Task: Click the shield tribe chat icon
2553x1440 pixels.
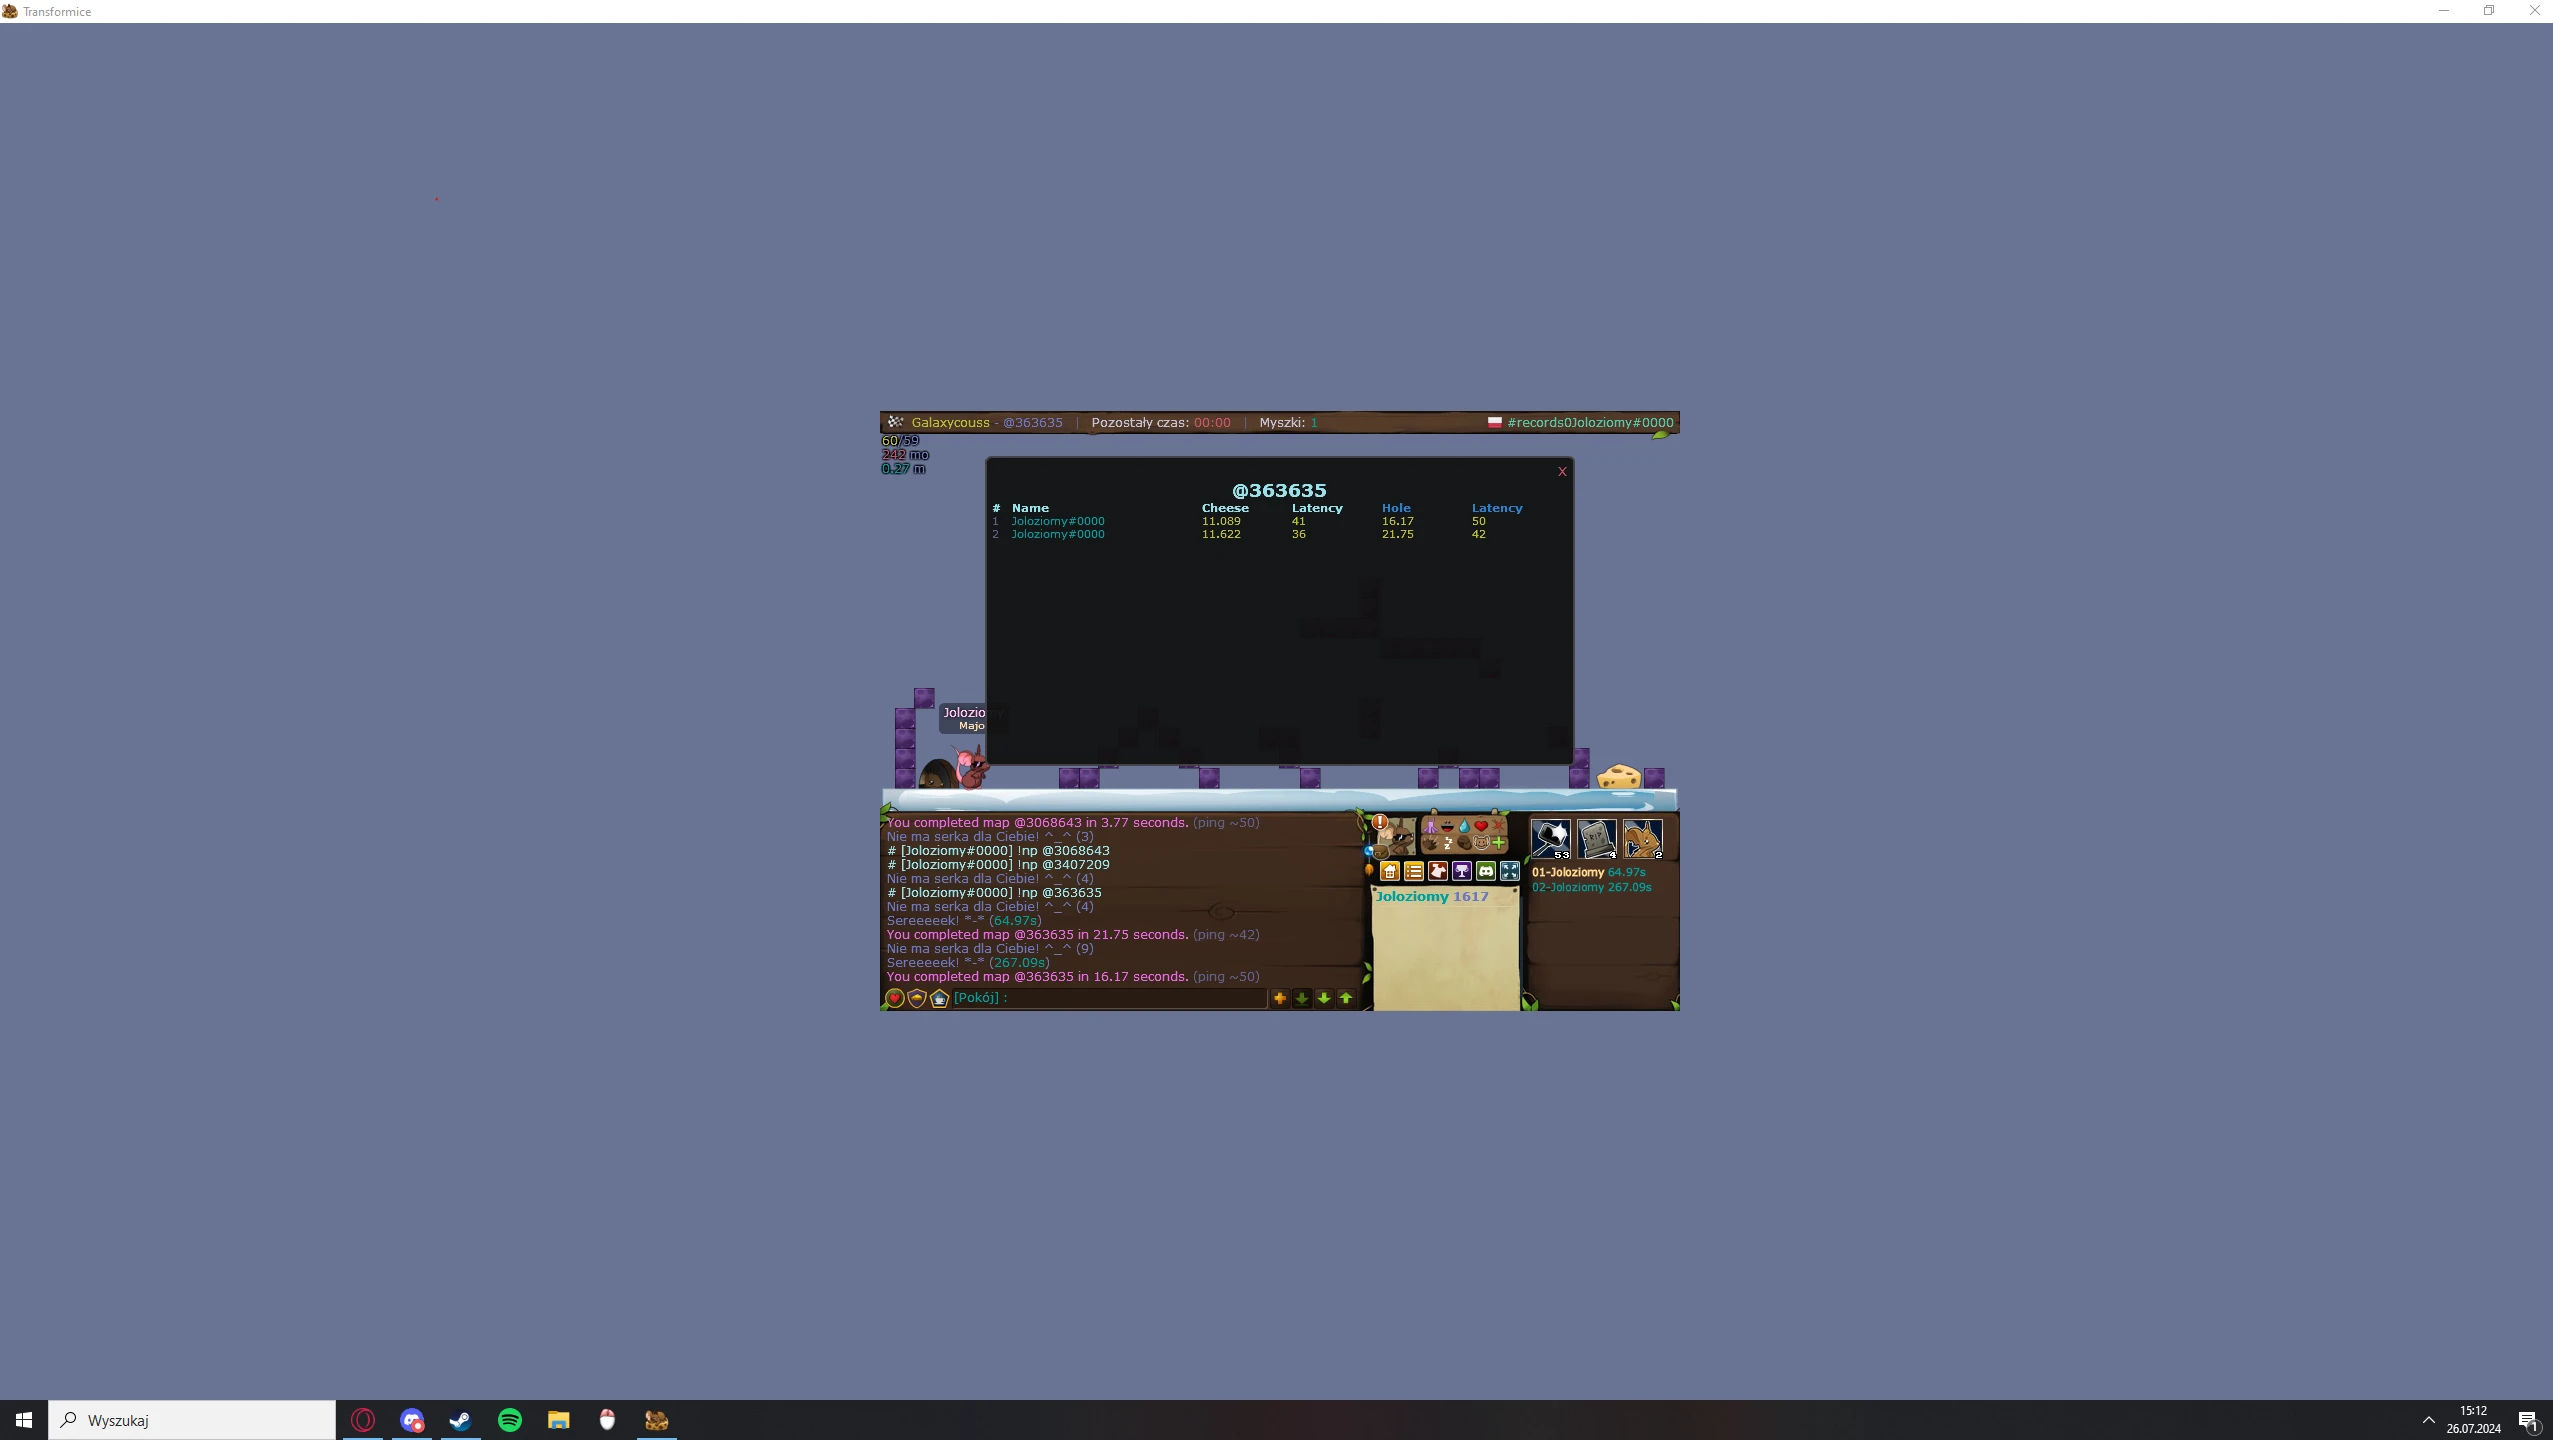Action: (x=917, y=998)
